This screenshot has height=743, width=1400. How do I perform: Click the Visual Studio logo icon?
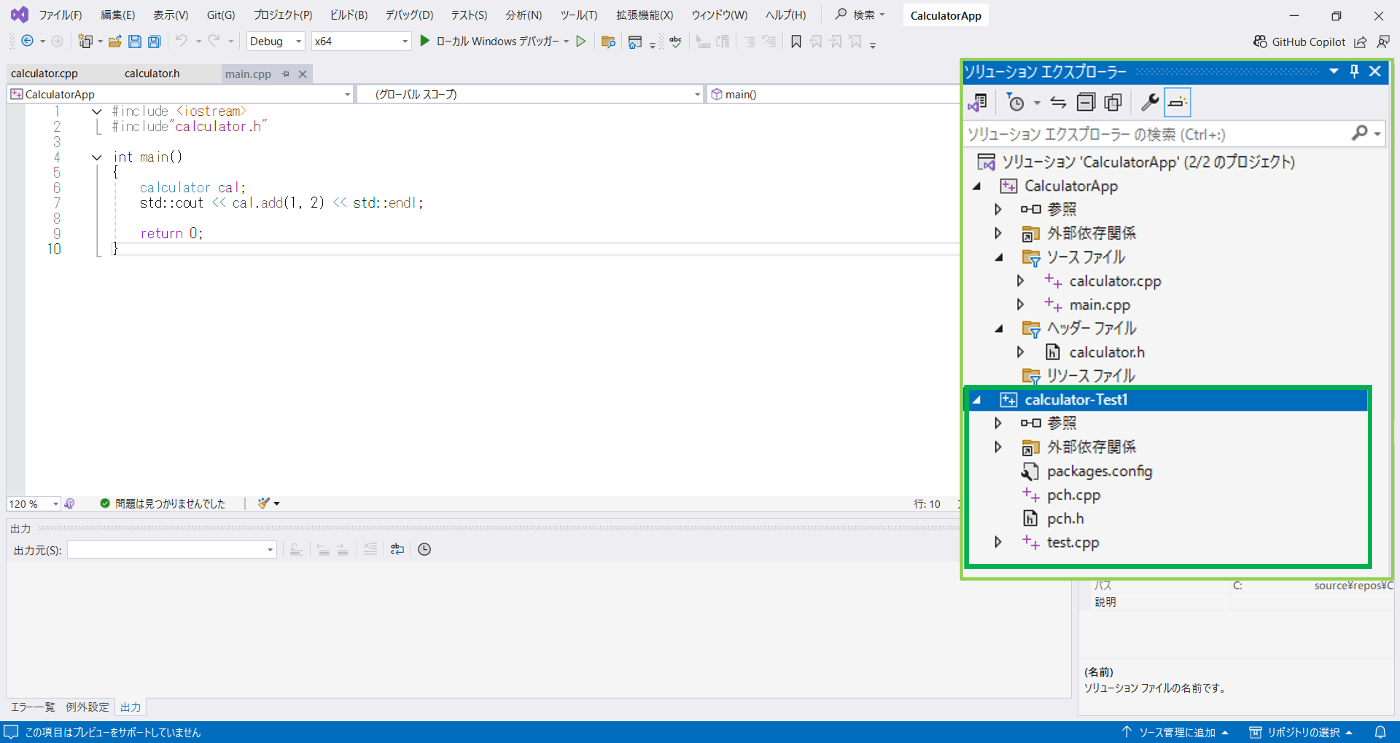tap(19, 15)
